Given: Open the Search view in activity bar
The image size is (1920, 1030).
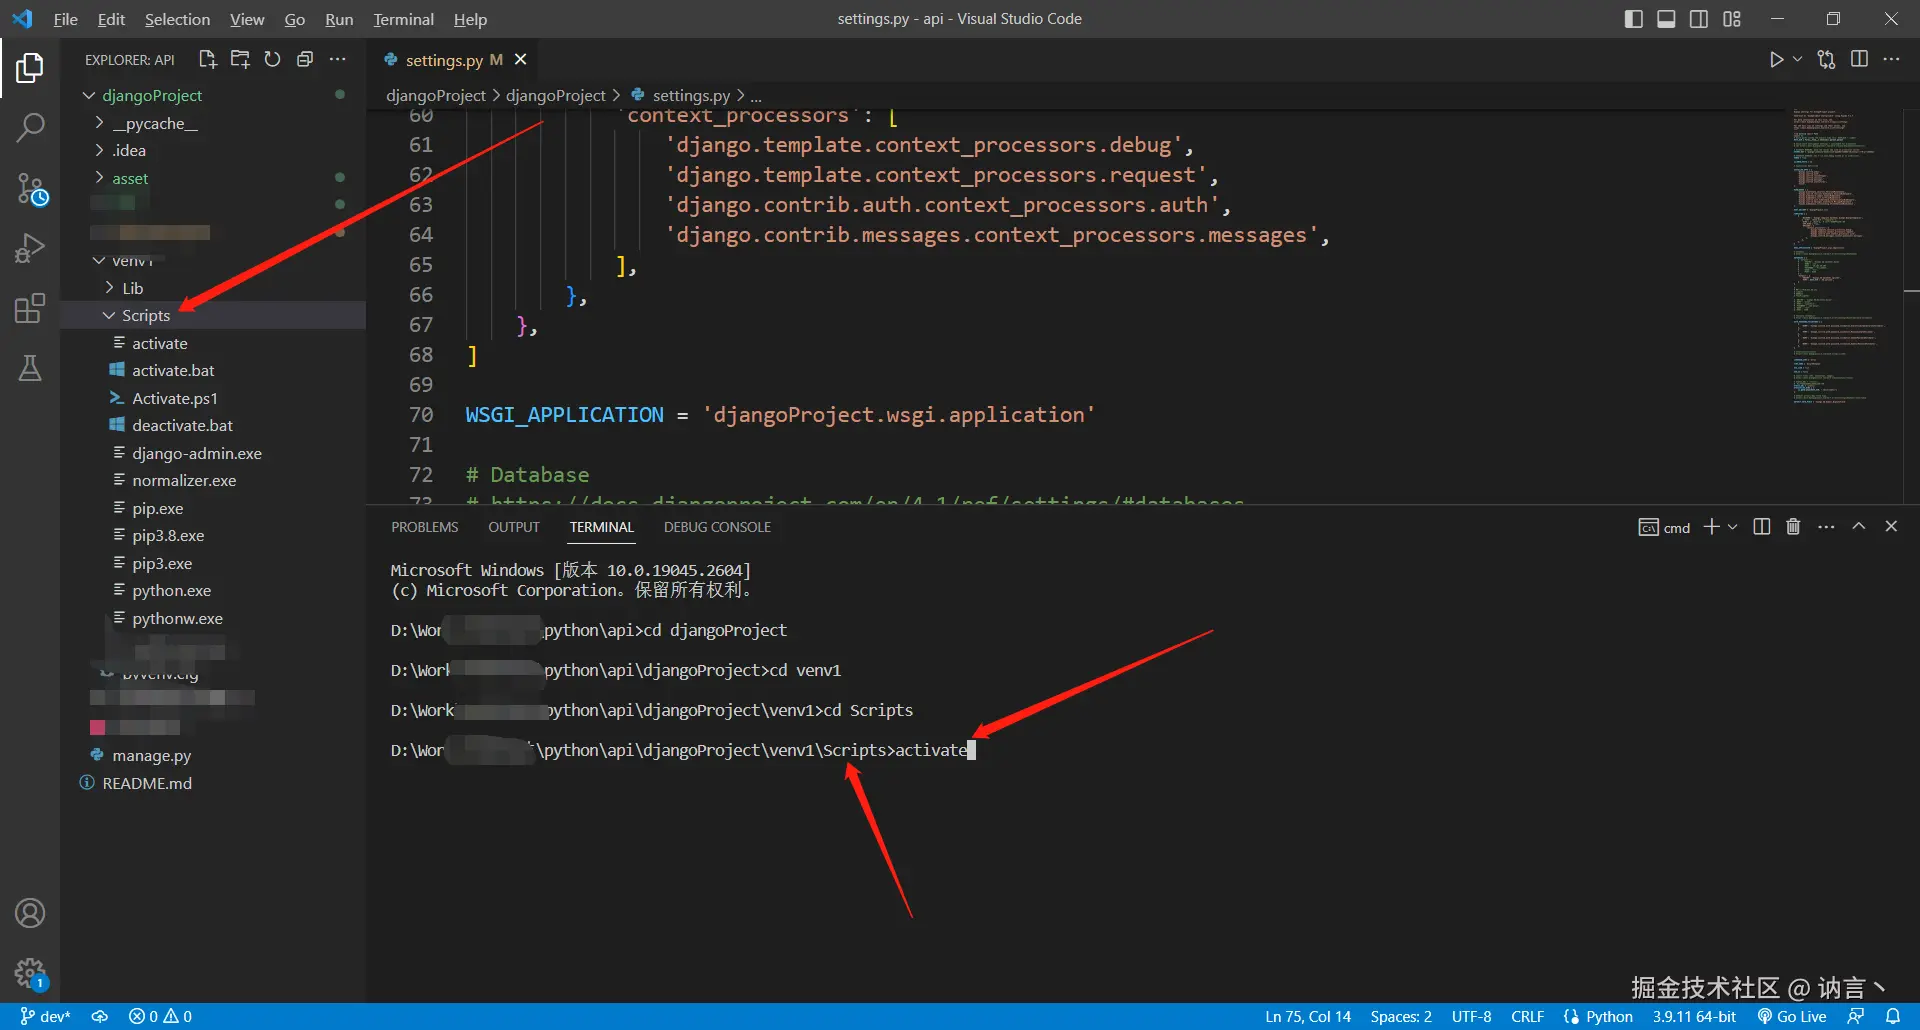Looking at the screenshot, I should [30, 127].
